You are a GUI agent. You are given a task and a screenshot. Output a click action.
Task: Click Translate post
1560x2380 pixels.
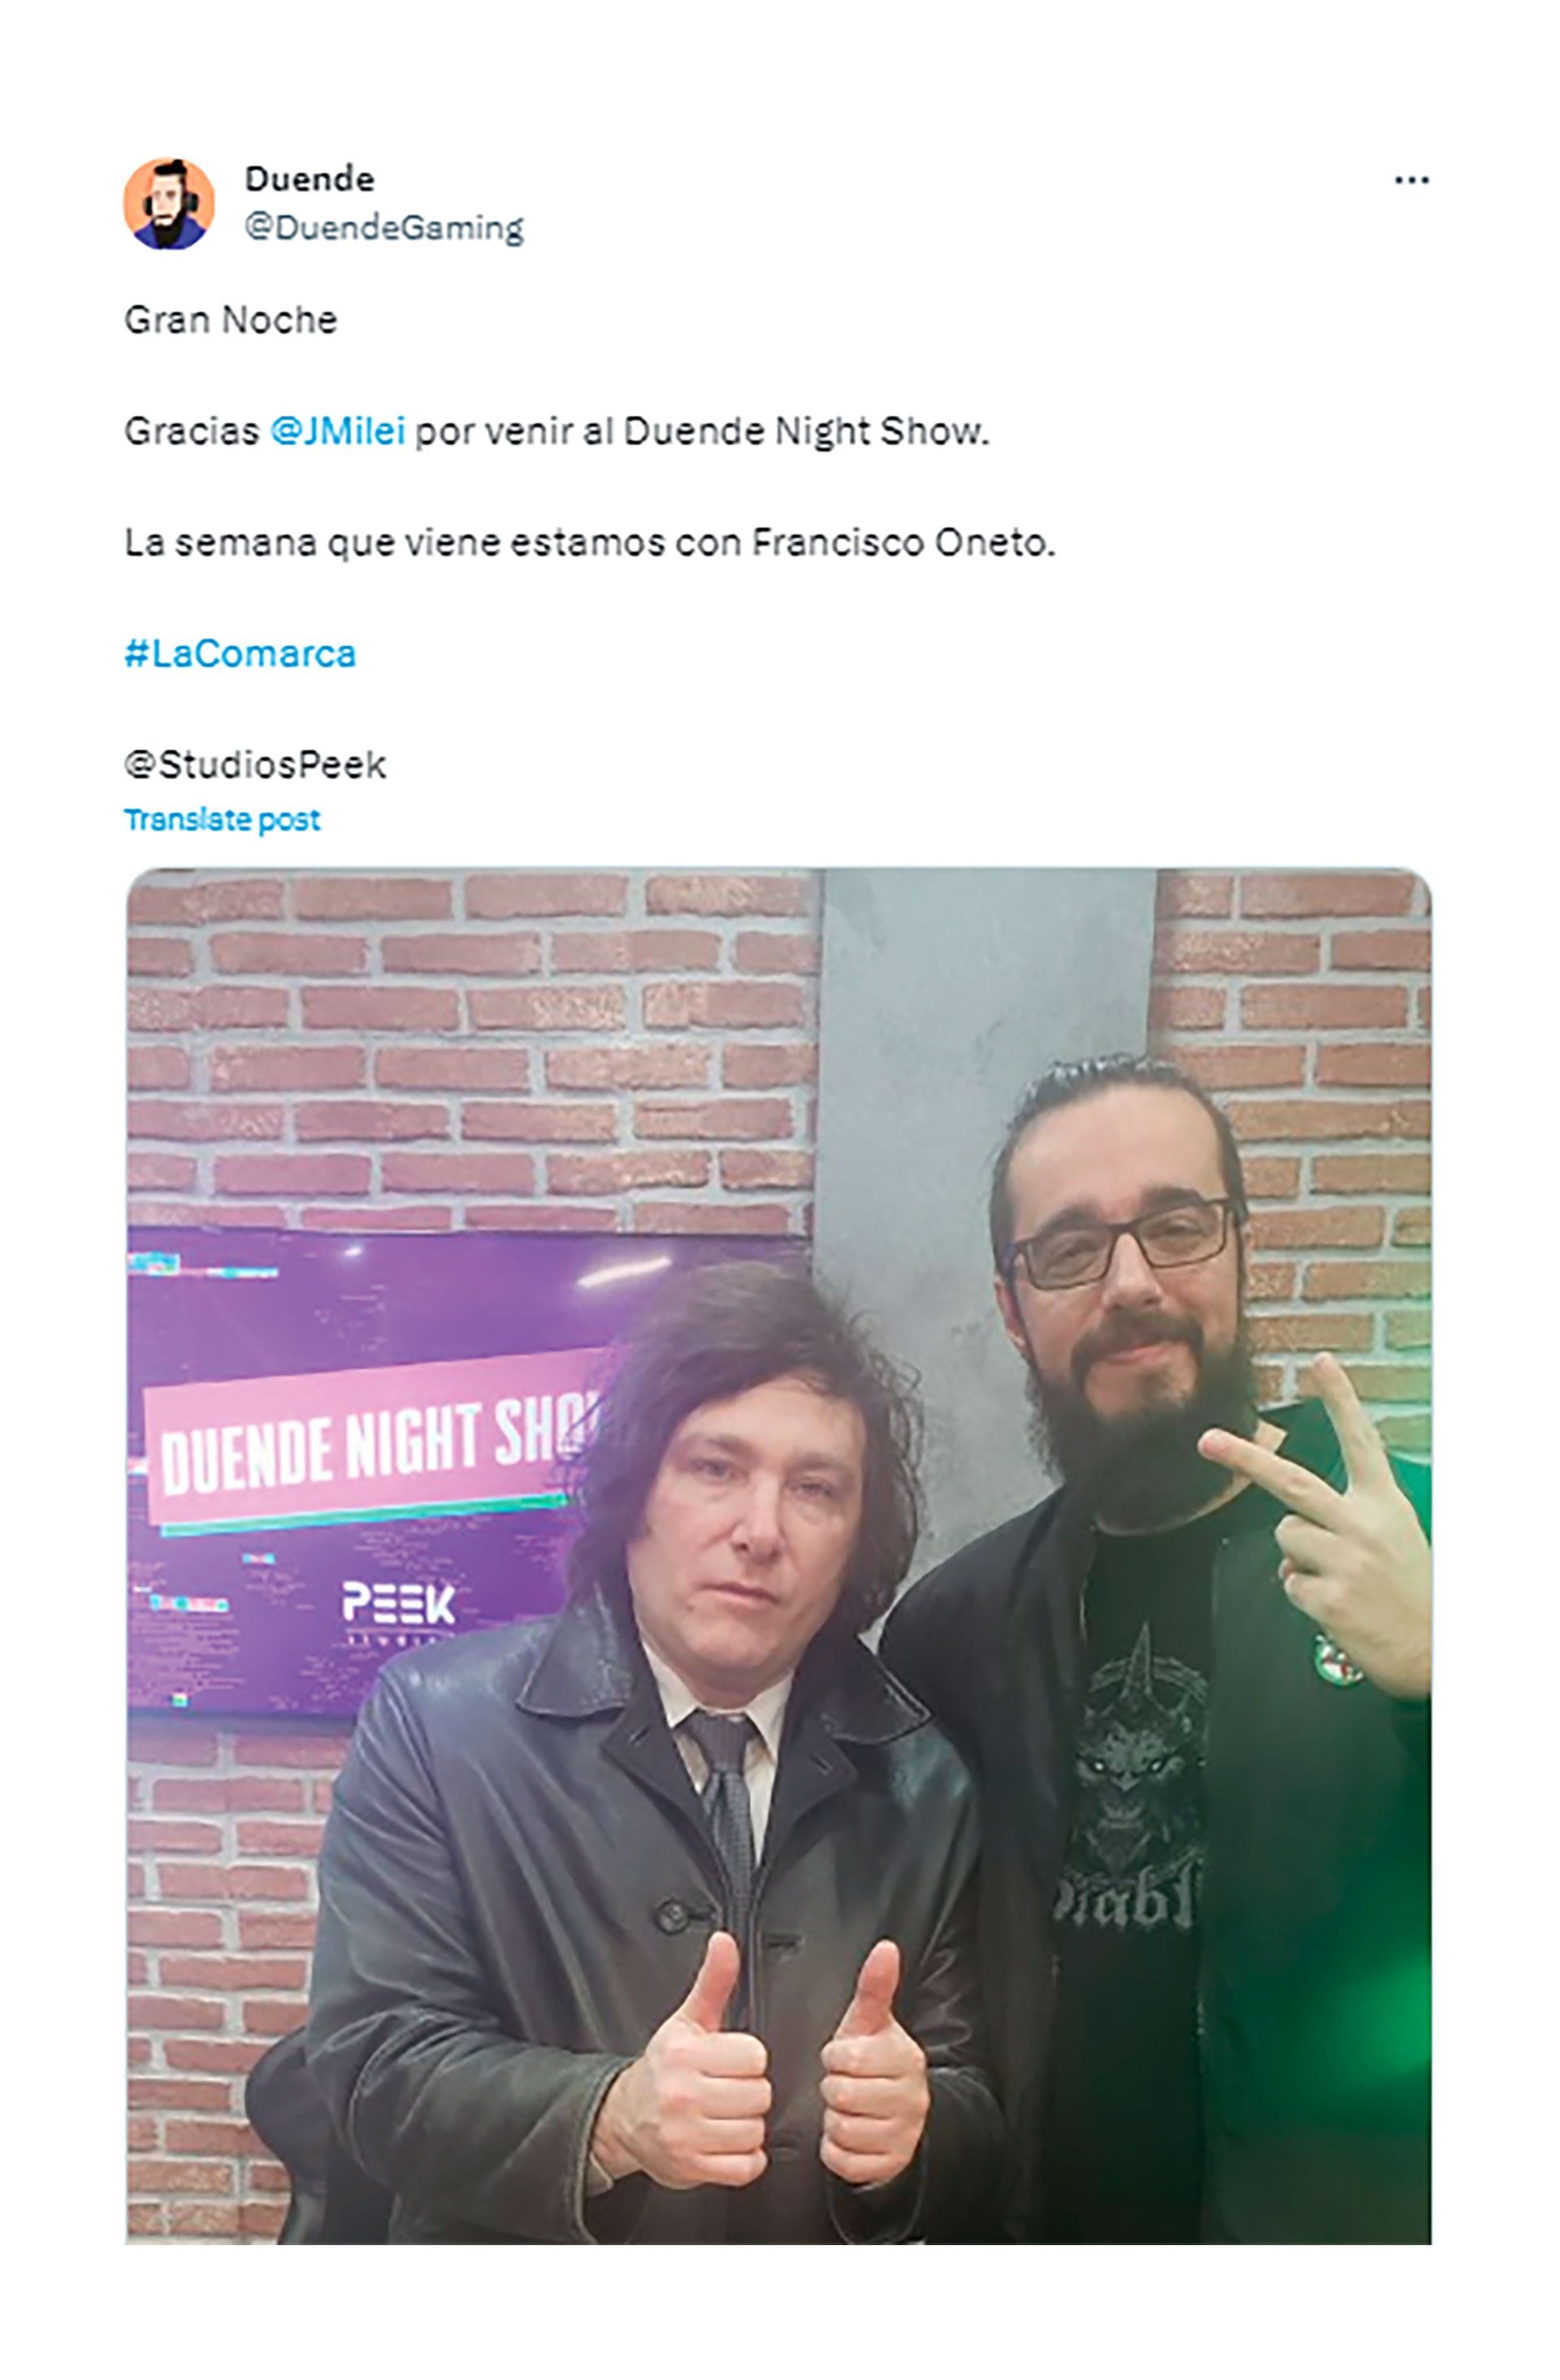tap(222, 820)
